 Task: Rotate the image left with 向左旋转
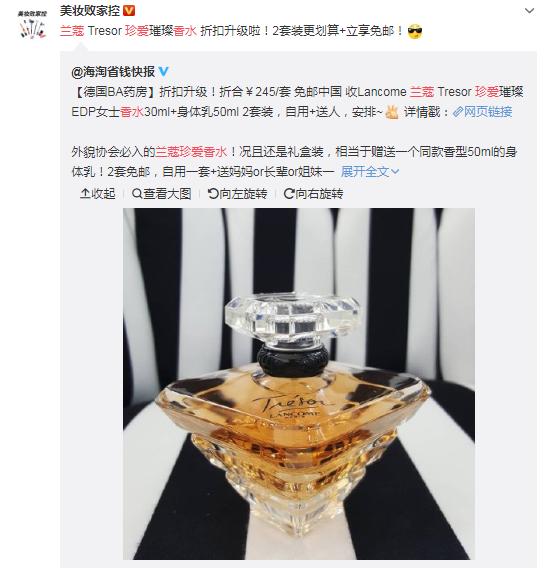pos(238,194)
